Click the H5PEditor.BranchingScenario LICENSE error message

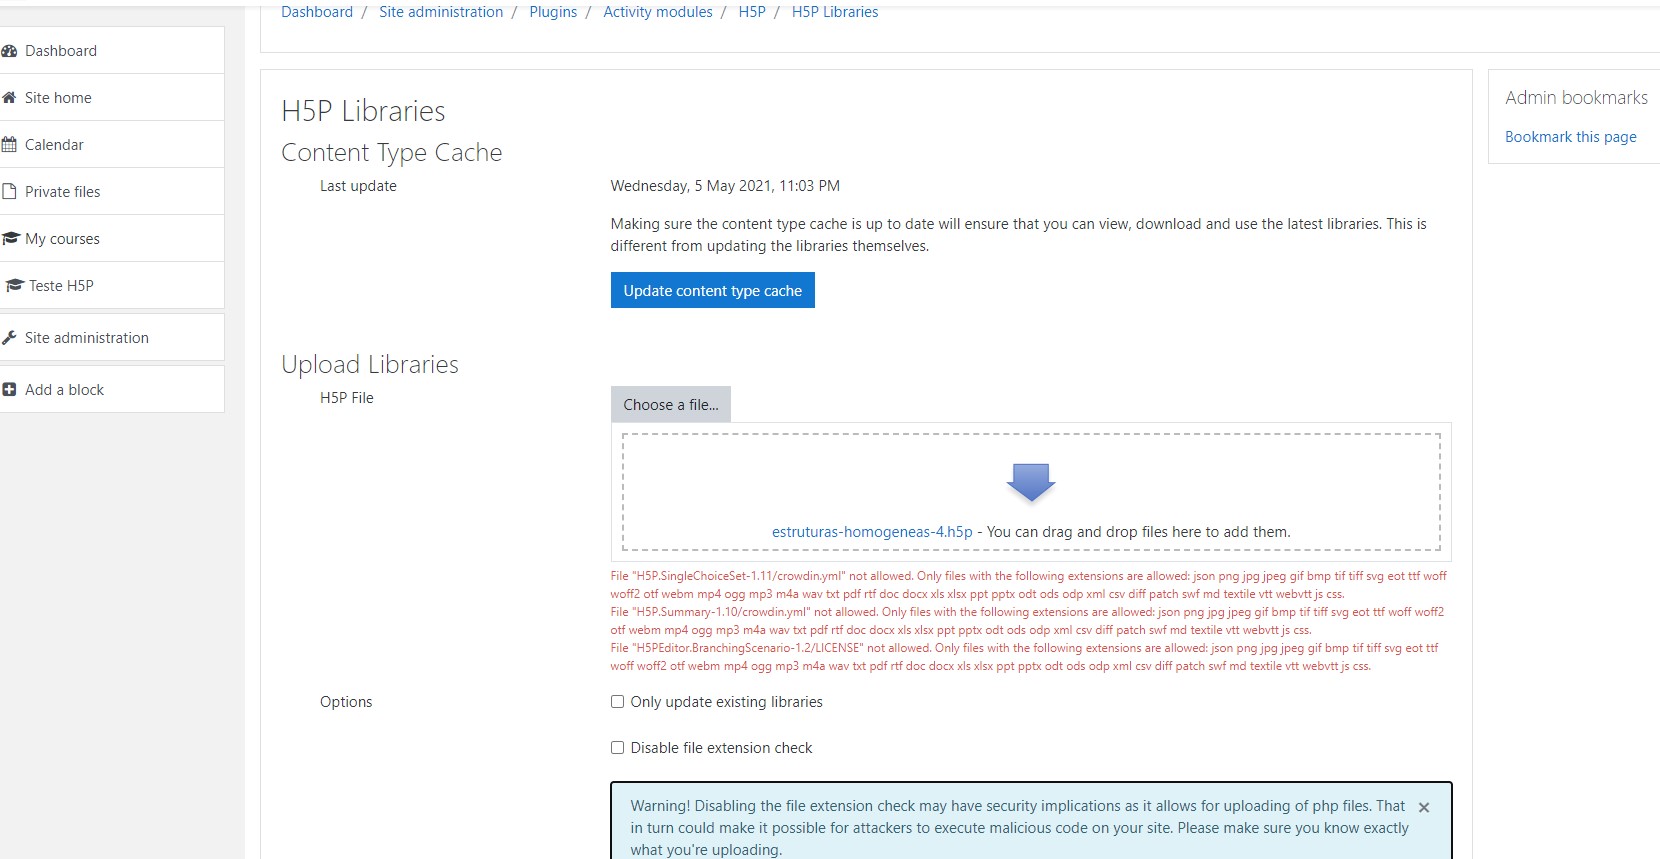(x=1025, y=657)
